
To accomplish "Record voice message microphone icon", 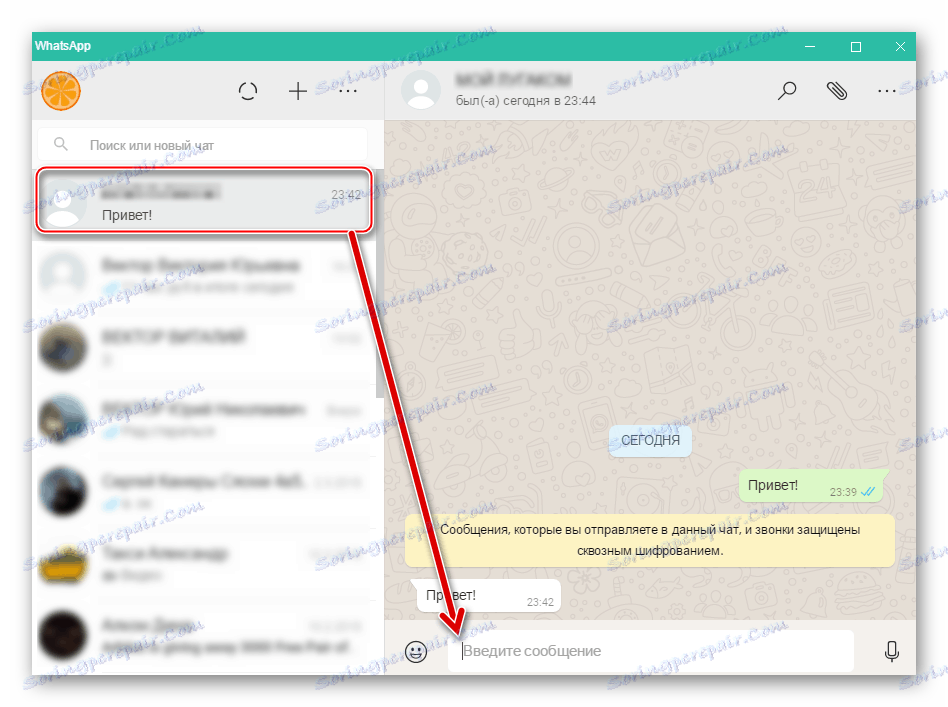I will point(891,651).
